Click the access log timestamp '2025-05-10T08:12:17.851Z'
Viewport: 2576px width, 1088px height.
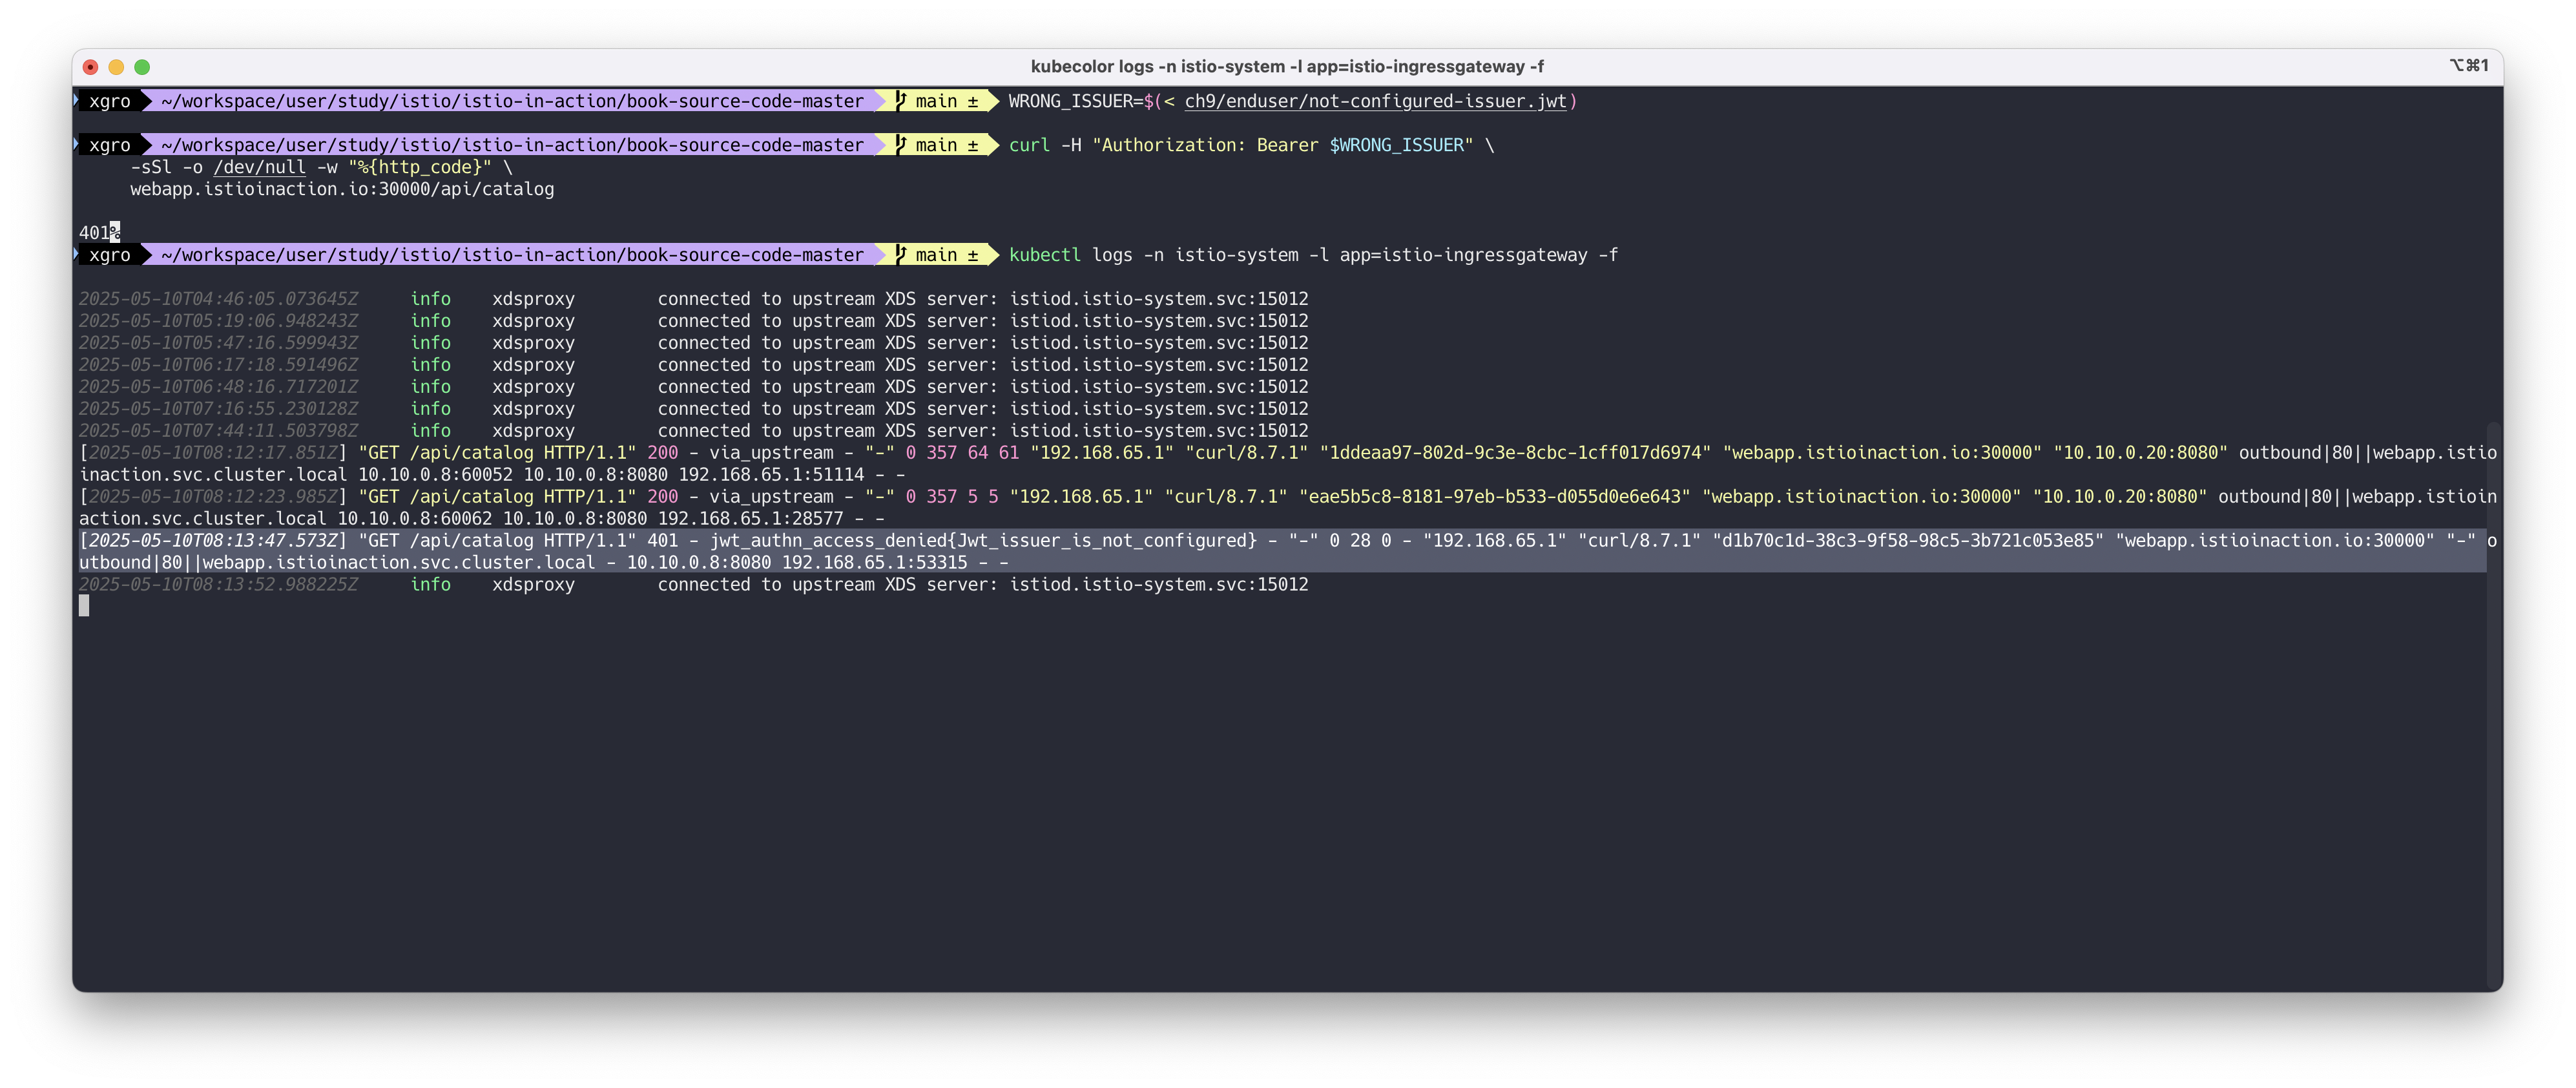213,453
